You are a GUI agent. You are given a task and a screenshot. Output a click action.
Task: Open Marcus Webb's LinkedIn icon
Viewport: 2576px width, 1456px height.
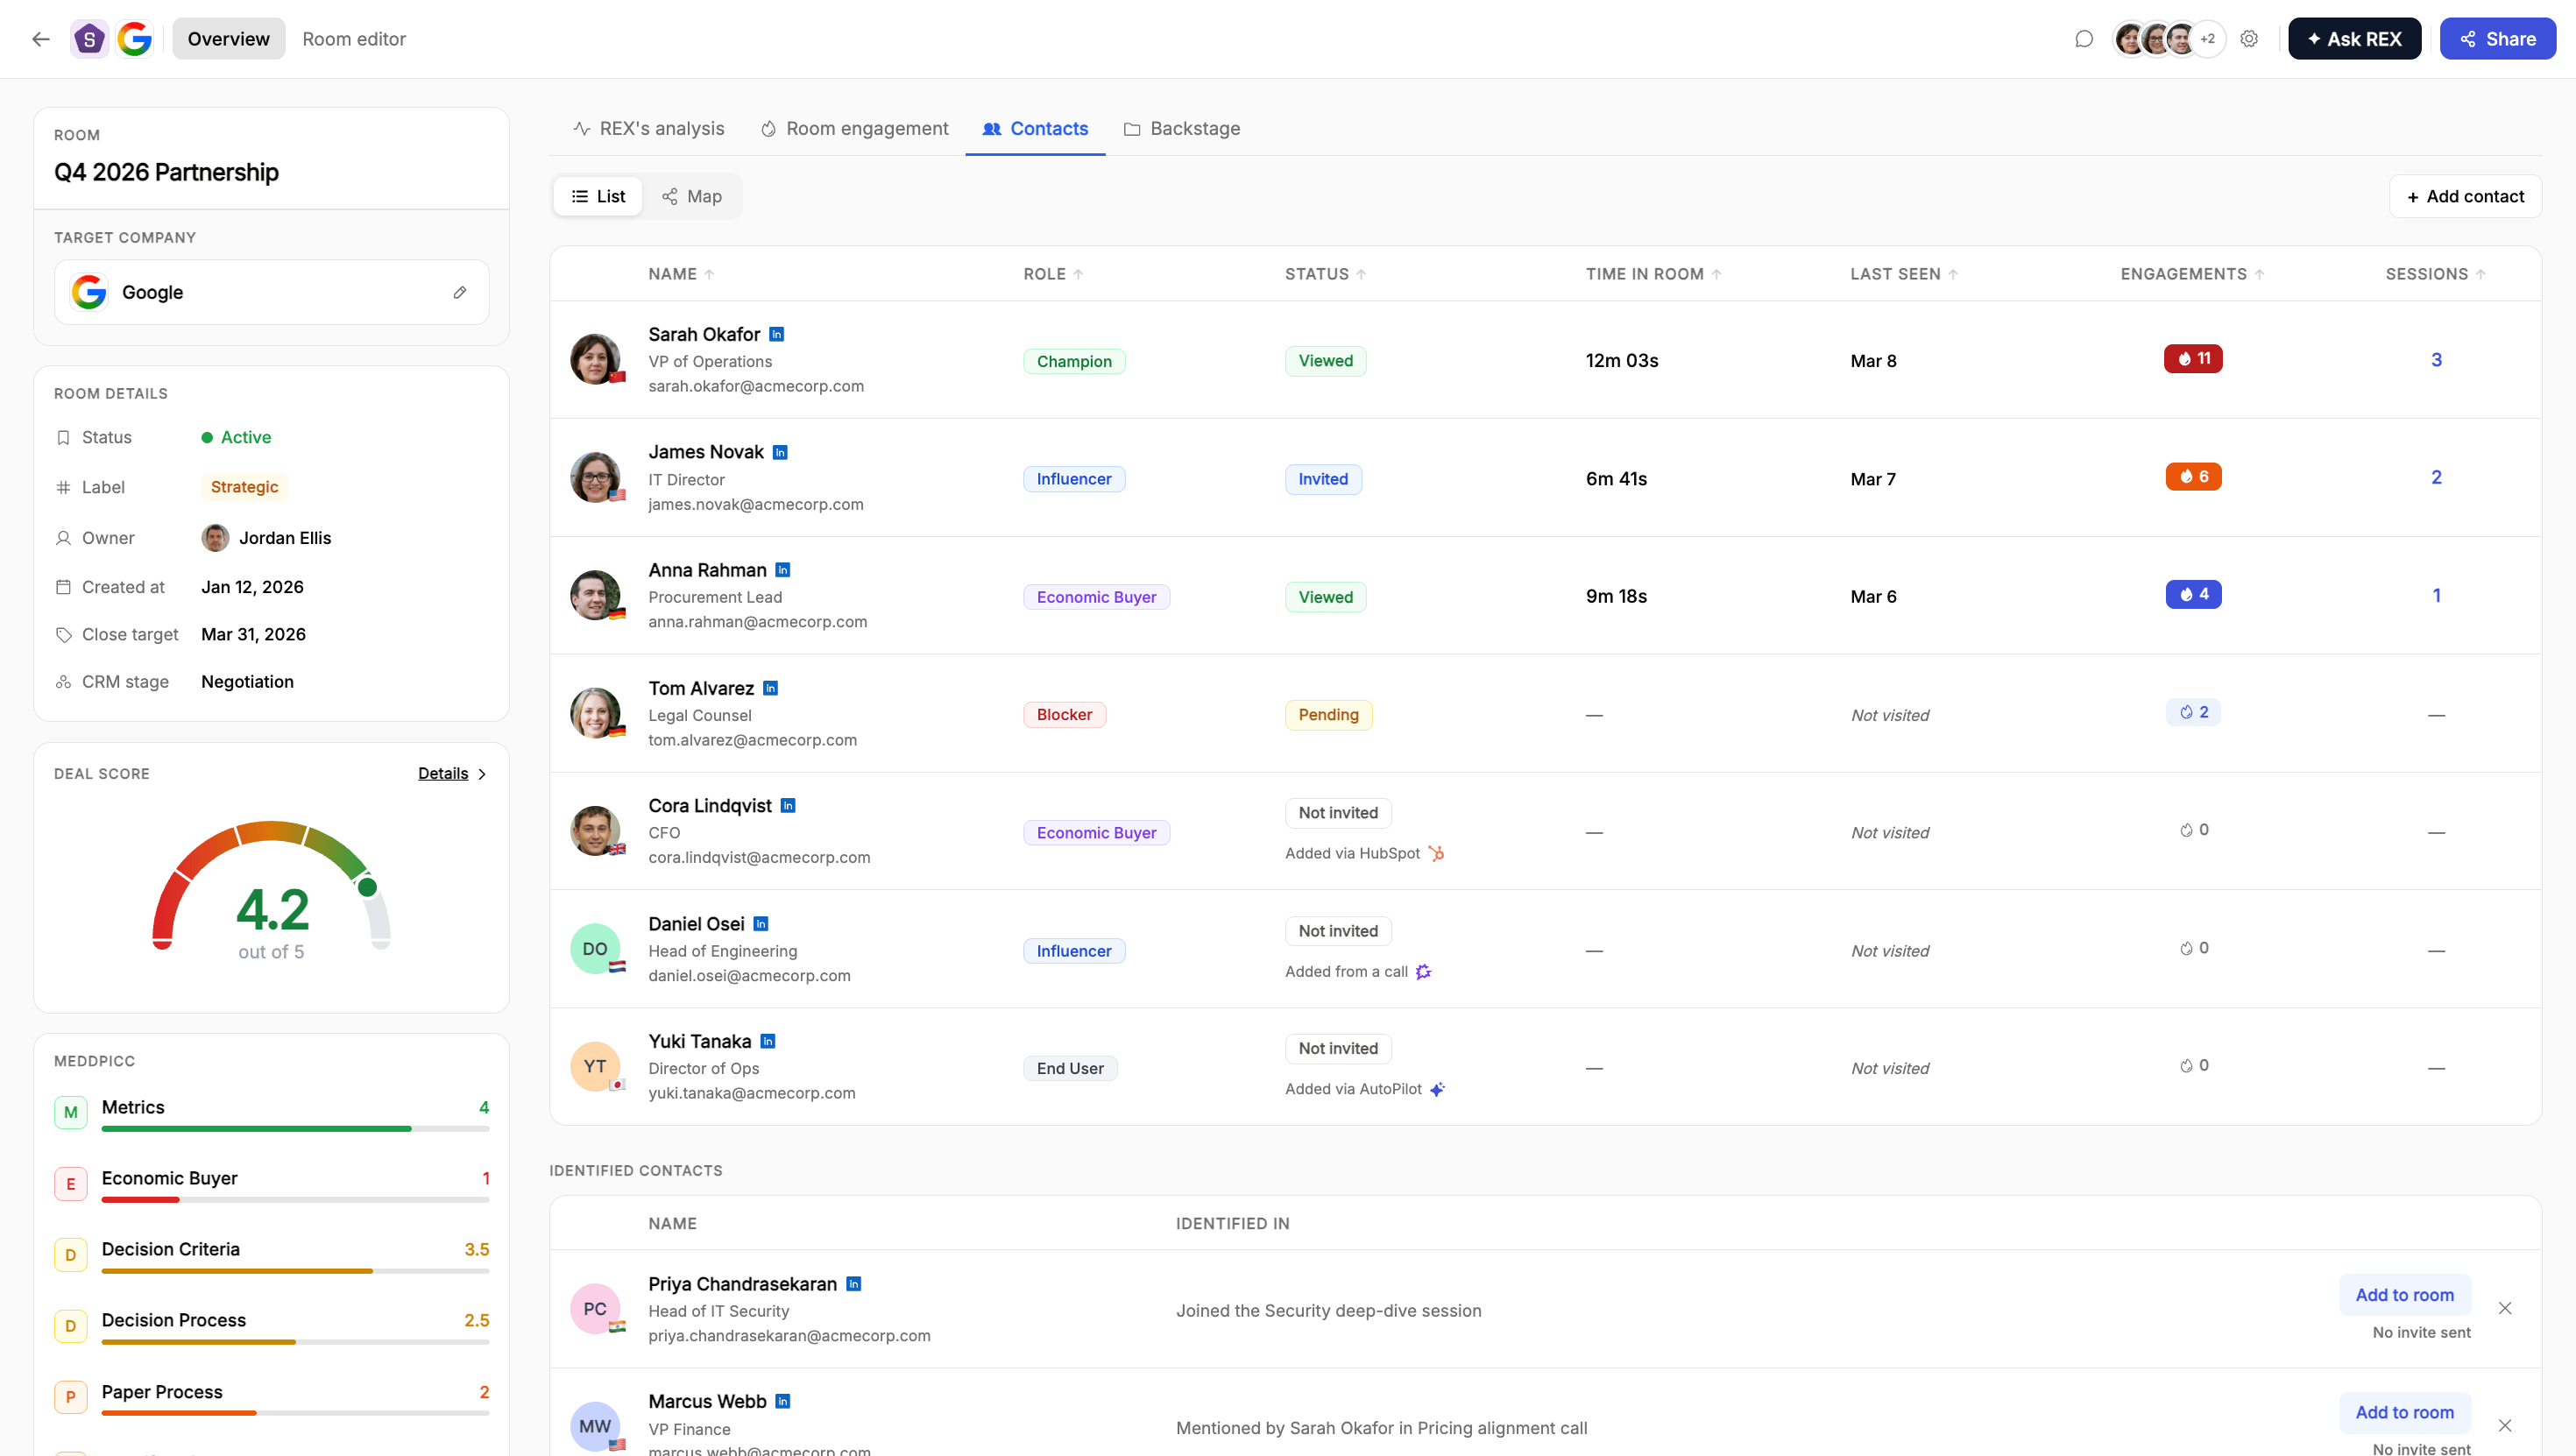[783, 1401]
